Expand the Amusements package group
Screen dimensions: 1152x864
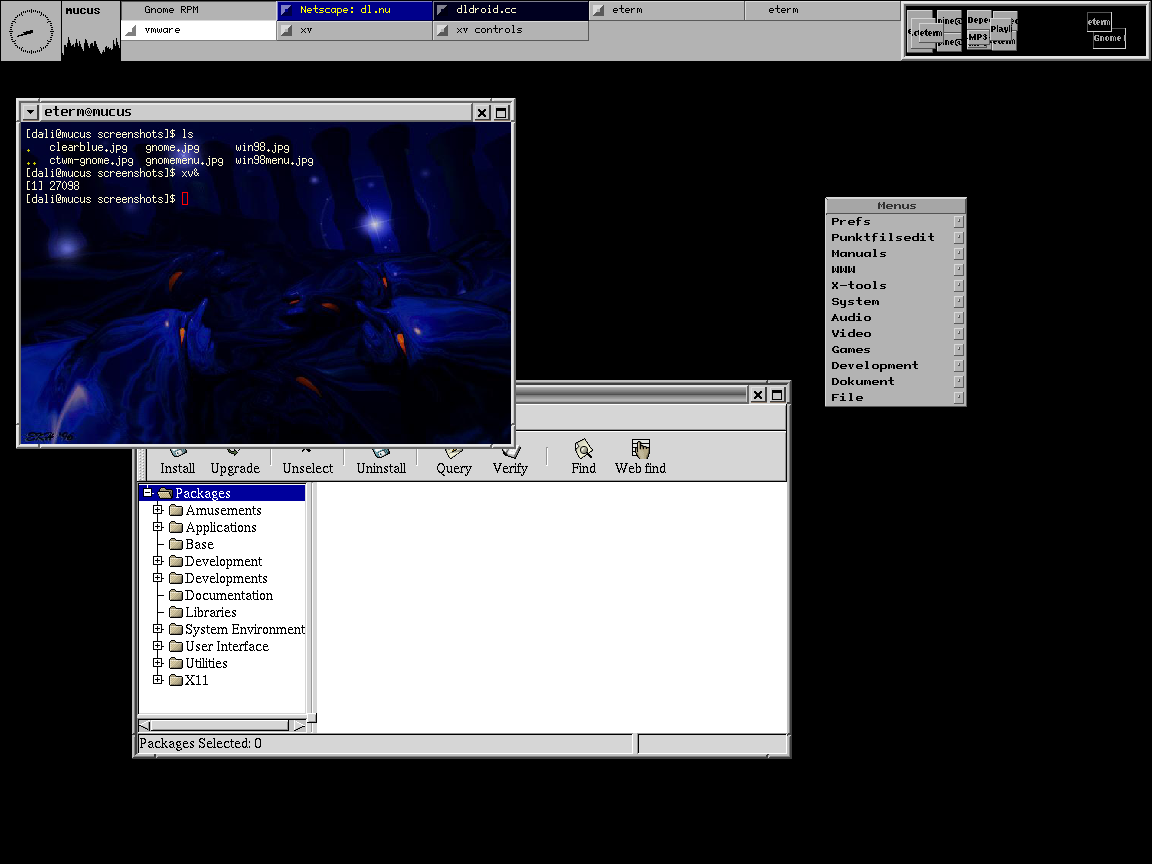click(x=157, y=509)
